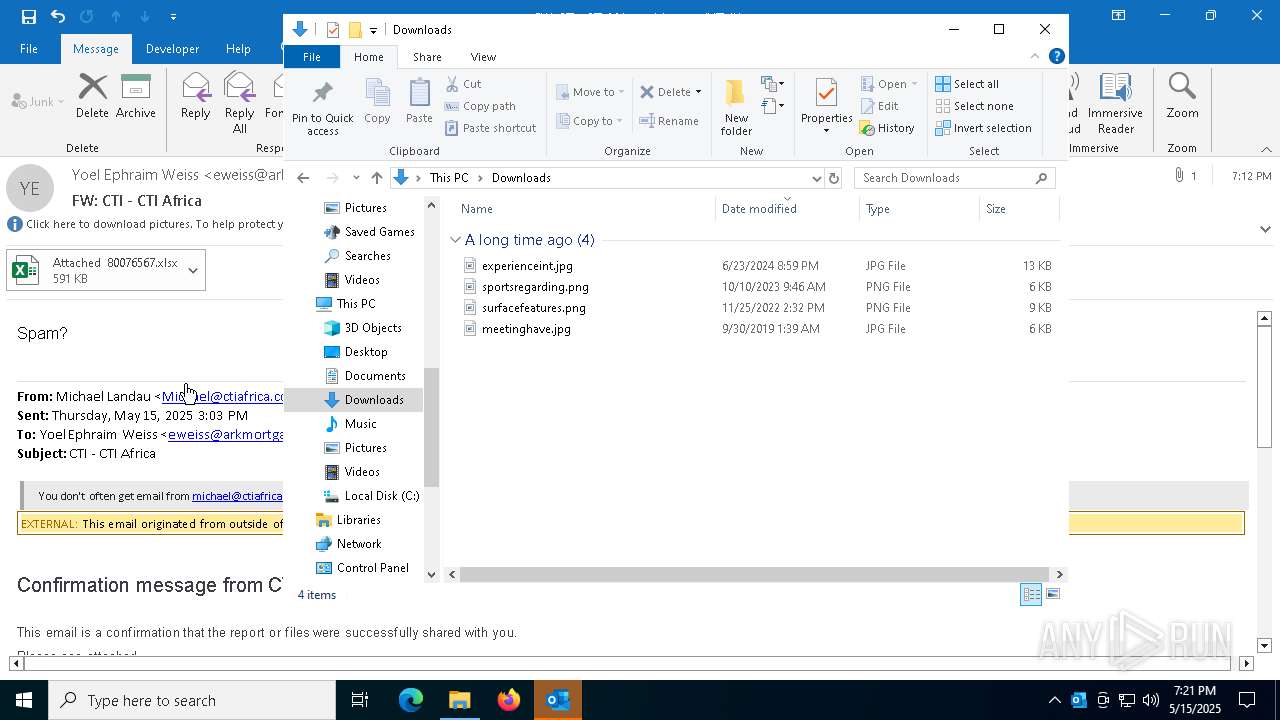Click Edit in Open group

[x=878, y=106]
